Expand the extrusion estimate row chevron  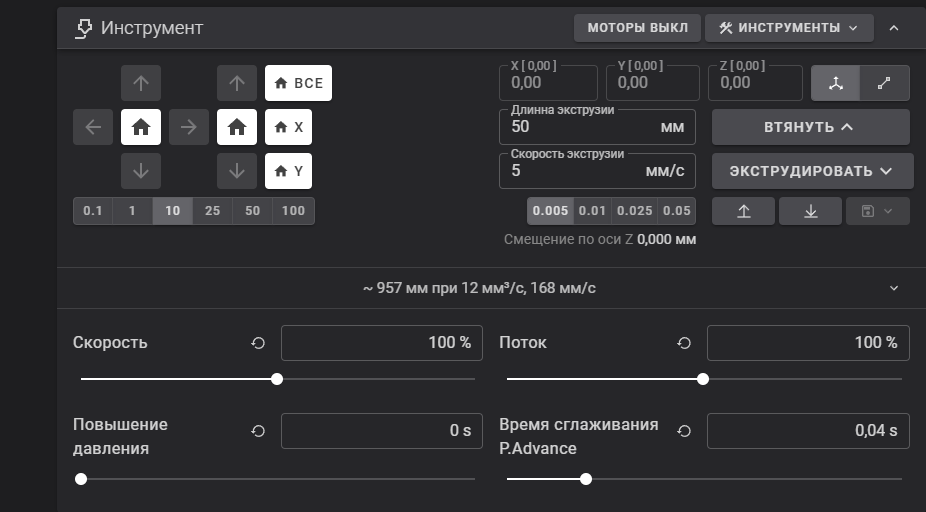pyautogui.click(x=894, y=288)
